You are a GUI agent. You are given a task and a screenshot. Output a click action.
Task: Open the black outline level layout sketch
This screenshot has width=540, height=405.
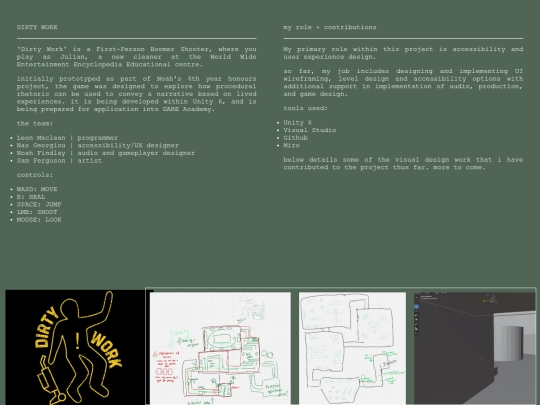(352, 349)
